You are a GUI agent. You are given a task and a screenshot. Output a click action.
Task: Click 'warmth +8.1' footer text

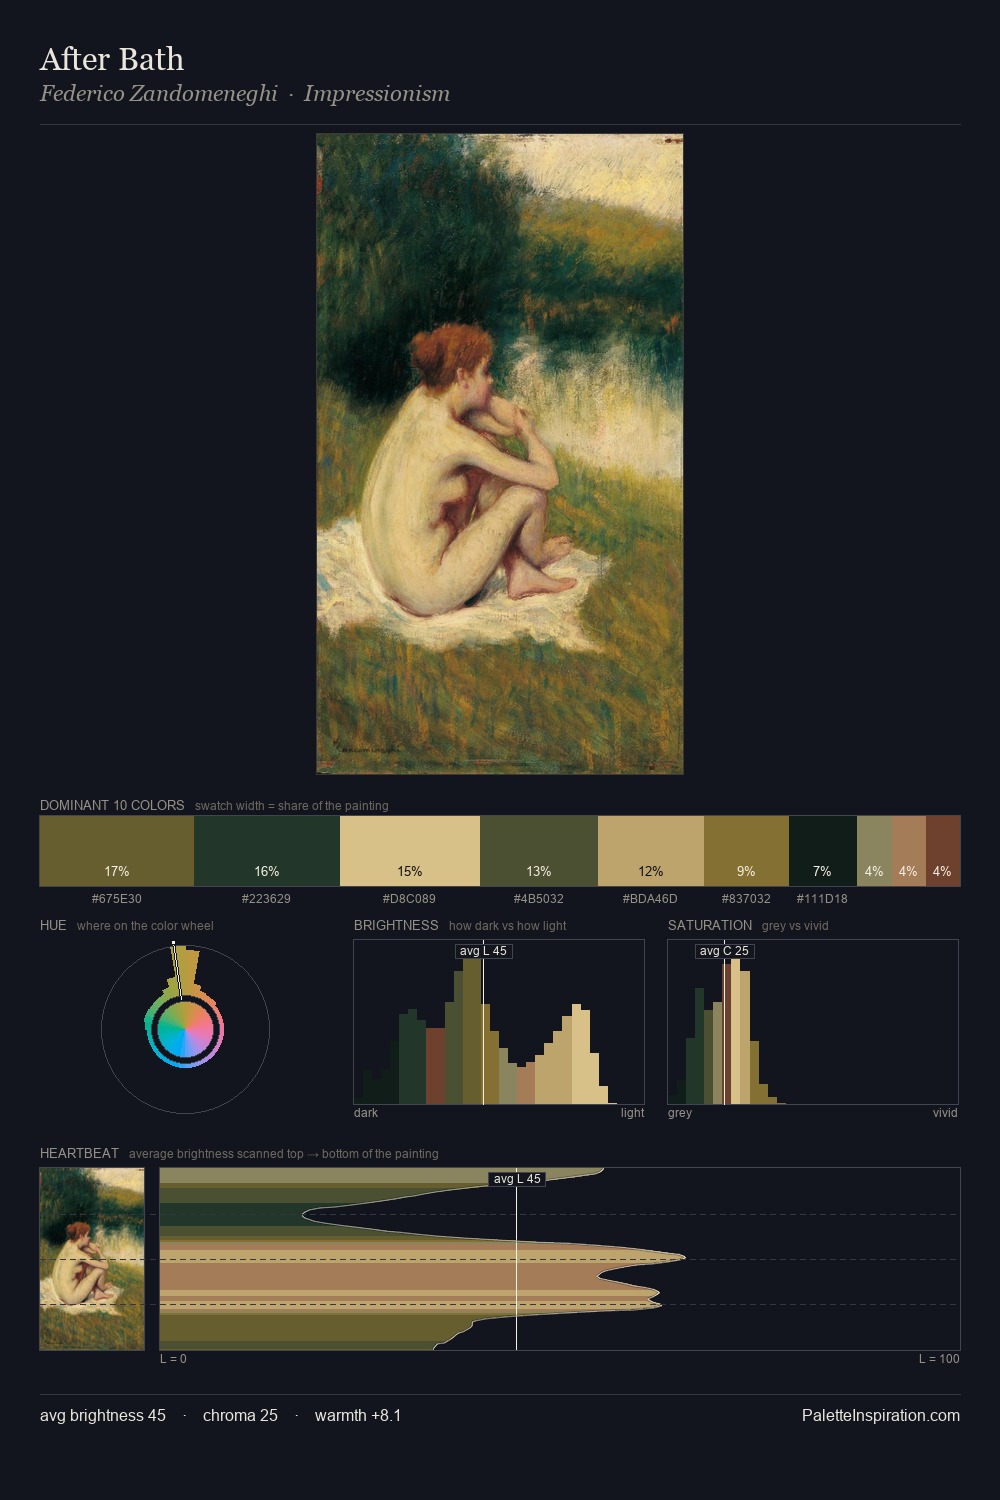click(x=358, y=1415)
